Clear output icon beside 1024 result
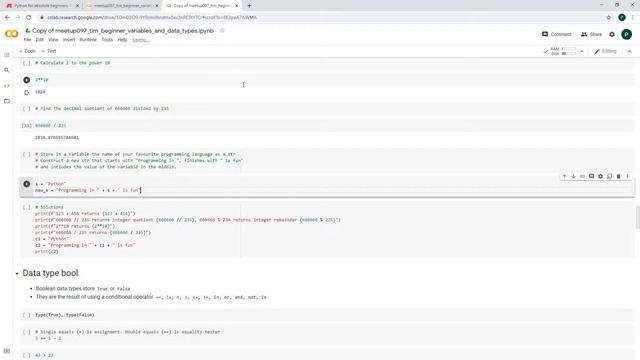The height and width of the screenshot is (360, 640). [x=27, y=92]
